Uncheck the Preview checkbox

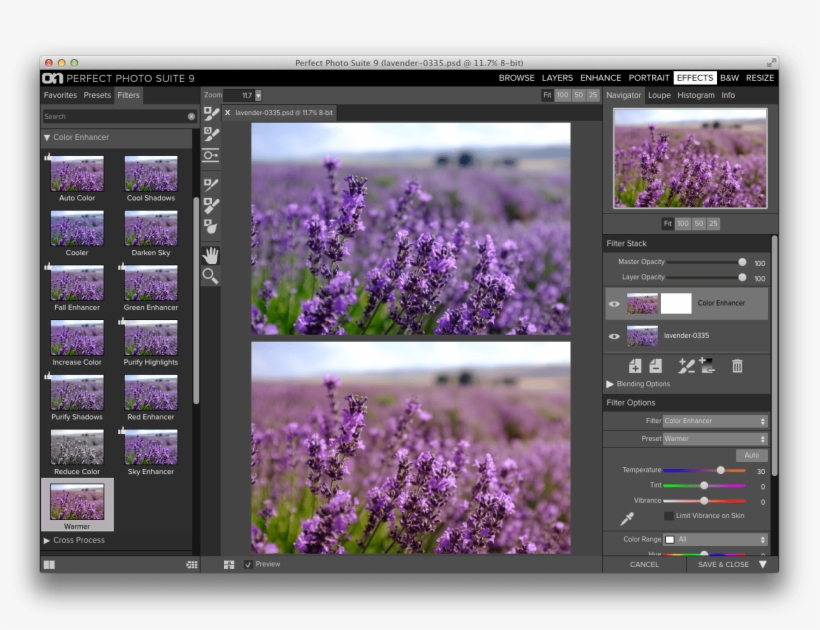coord(249,564)
